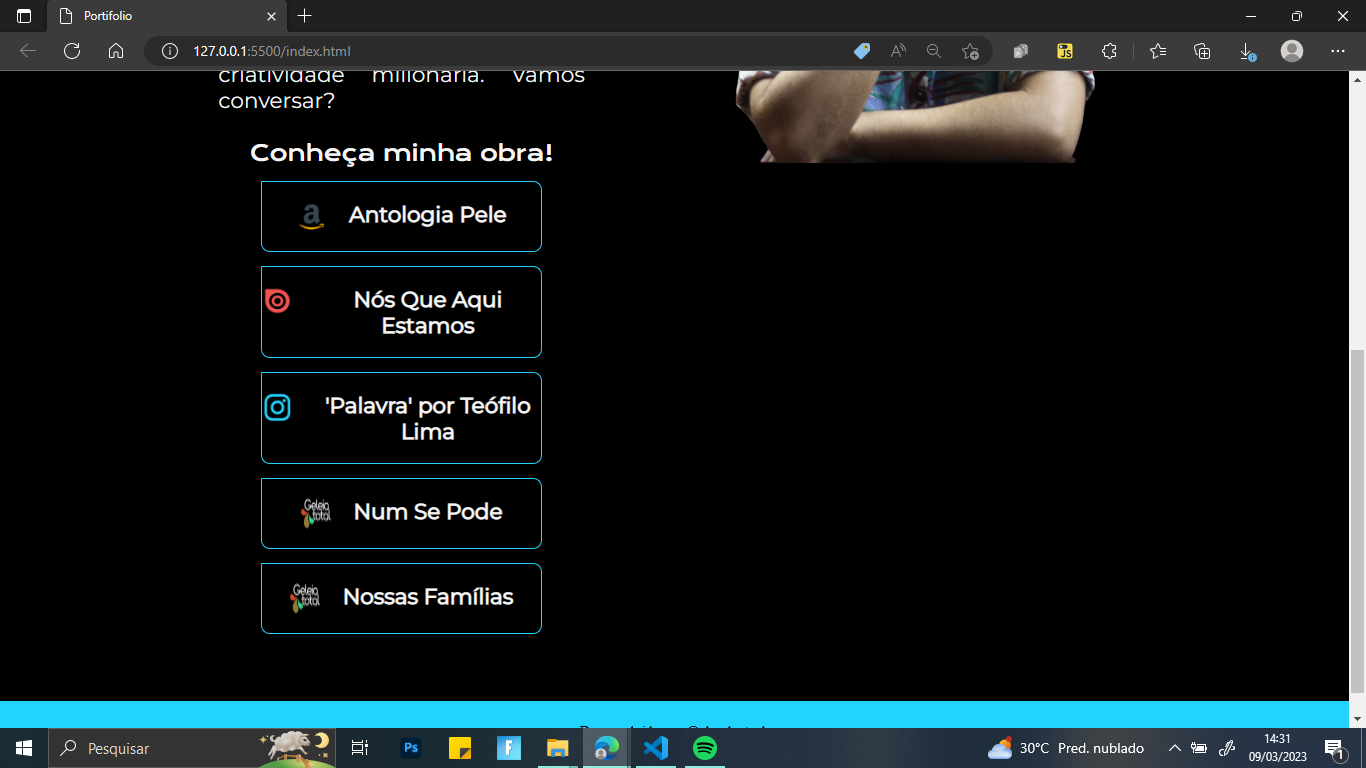Close the Portifolio tab
The width and height of the screenshot is (1366, 768).
pos(271,16)
